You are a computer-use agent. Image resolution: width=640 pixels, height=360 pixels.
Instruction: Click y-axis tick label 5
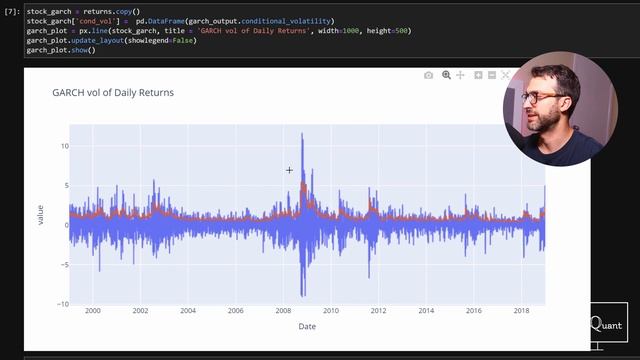click(67, 186)
